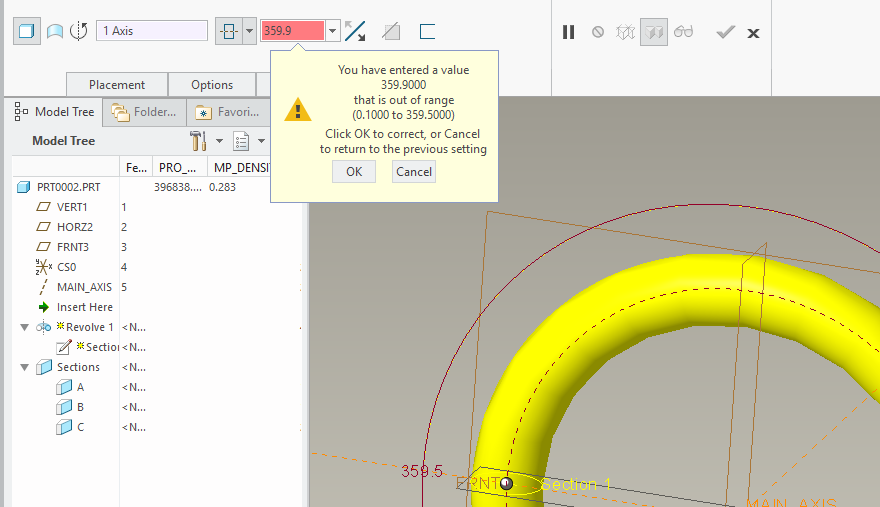Select the revolve as surface icon
The width and height of the screenshot is (880, 507).
point(54,31)
